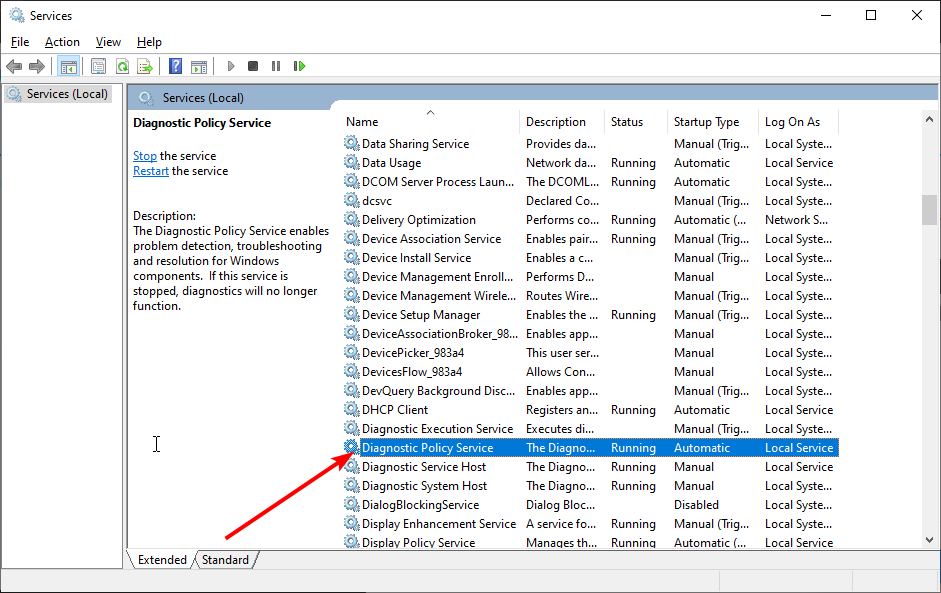Click the gear icon beside DHCP Client
Viewport: 941px width, 593px height.
coord(351,409)
